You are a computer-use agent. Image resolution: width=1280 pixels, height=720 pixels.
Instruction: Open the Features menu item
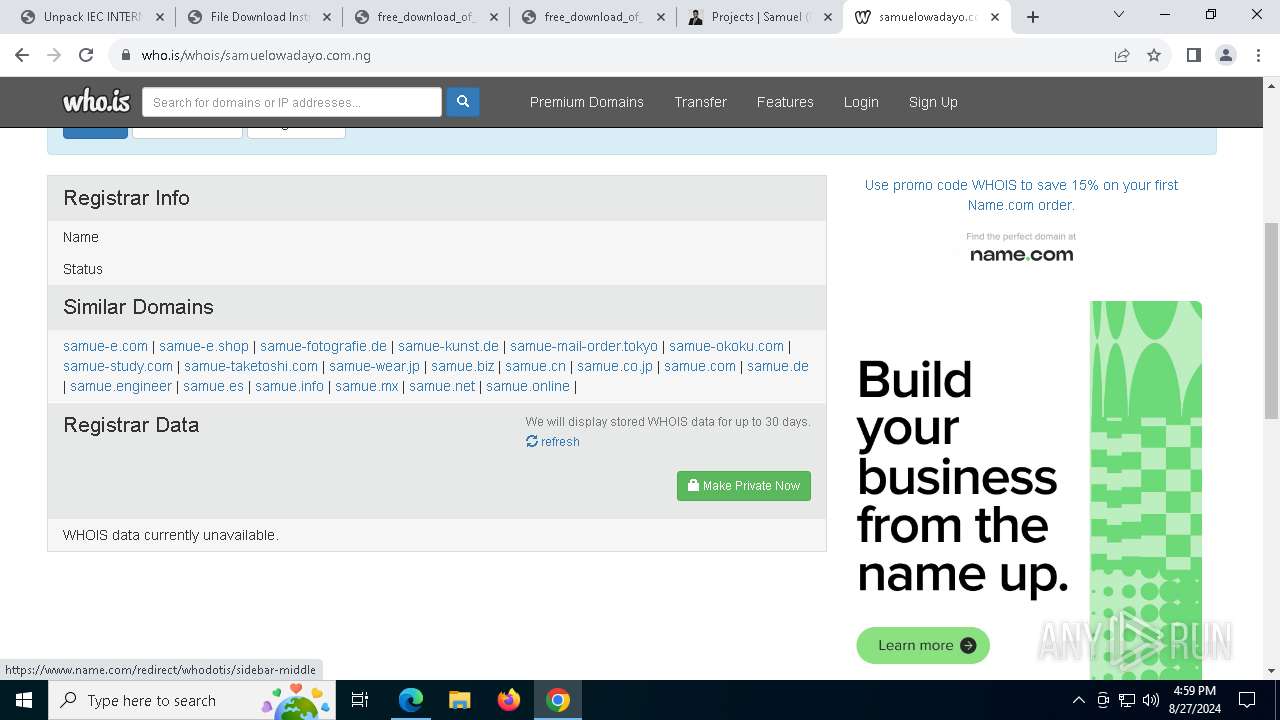[785, 102]
